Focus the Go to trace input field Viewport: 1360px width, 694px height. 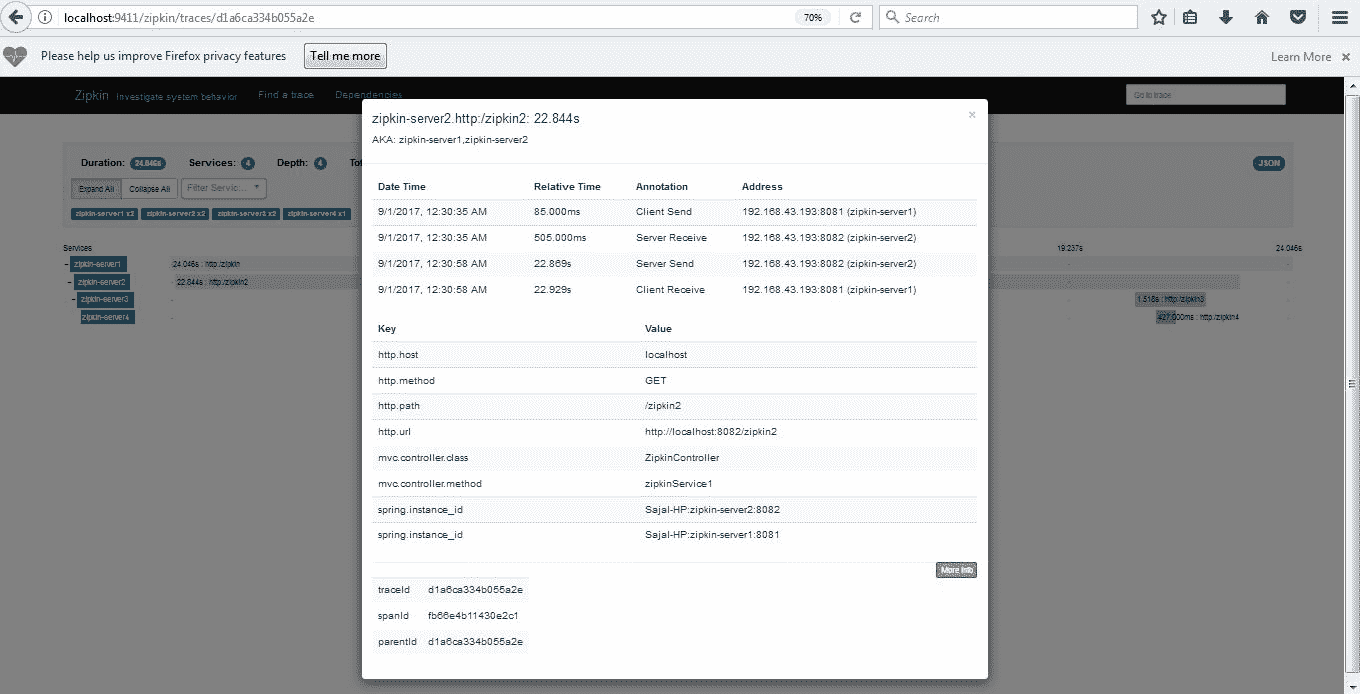coord(1205,95)
